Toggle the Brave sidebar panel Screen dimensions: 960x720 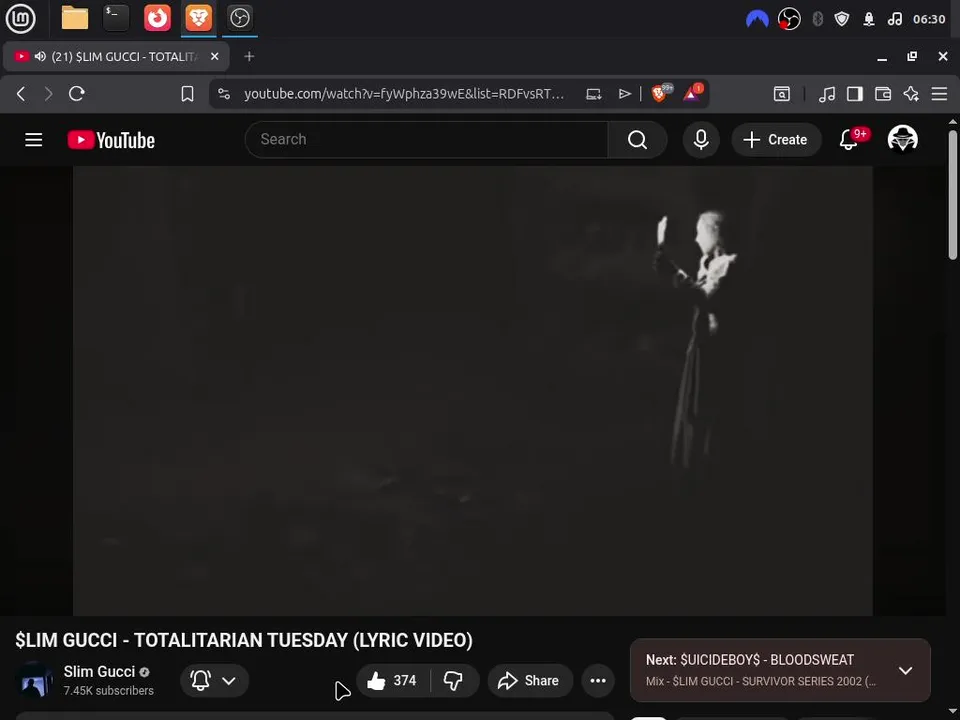855,94
